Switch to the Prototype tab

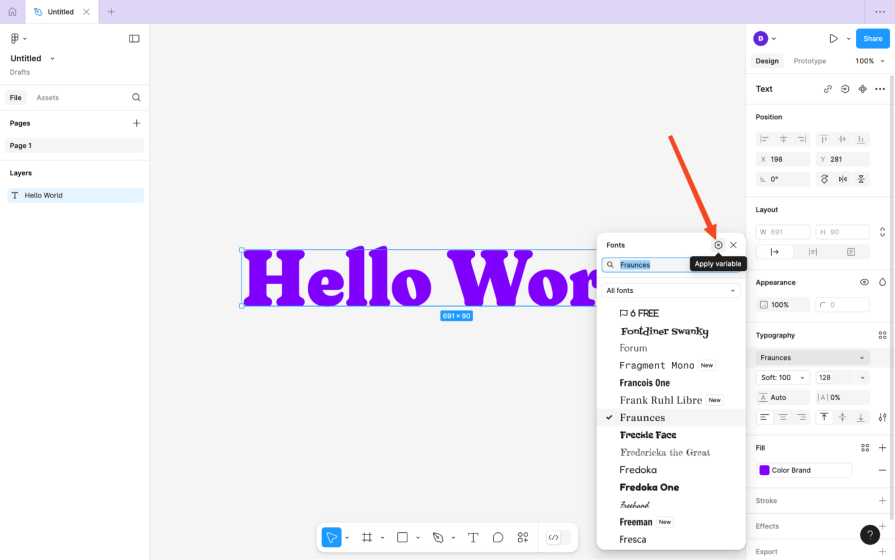pos(809,61)
